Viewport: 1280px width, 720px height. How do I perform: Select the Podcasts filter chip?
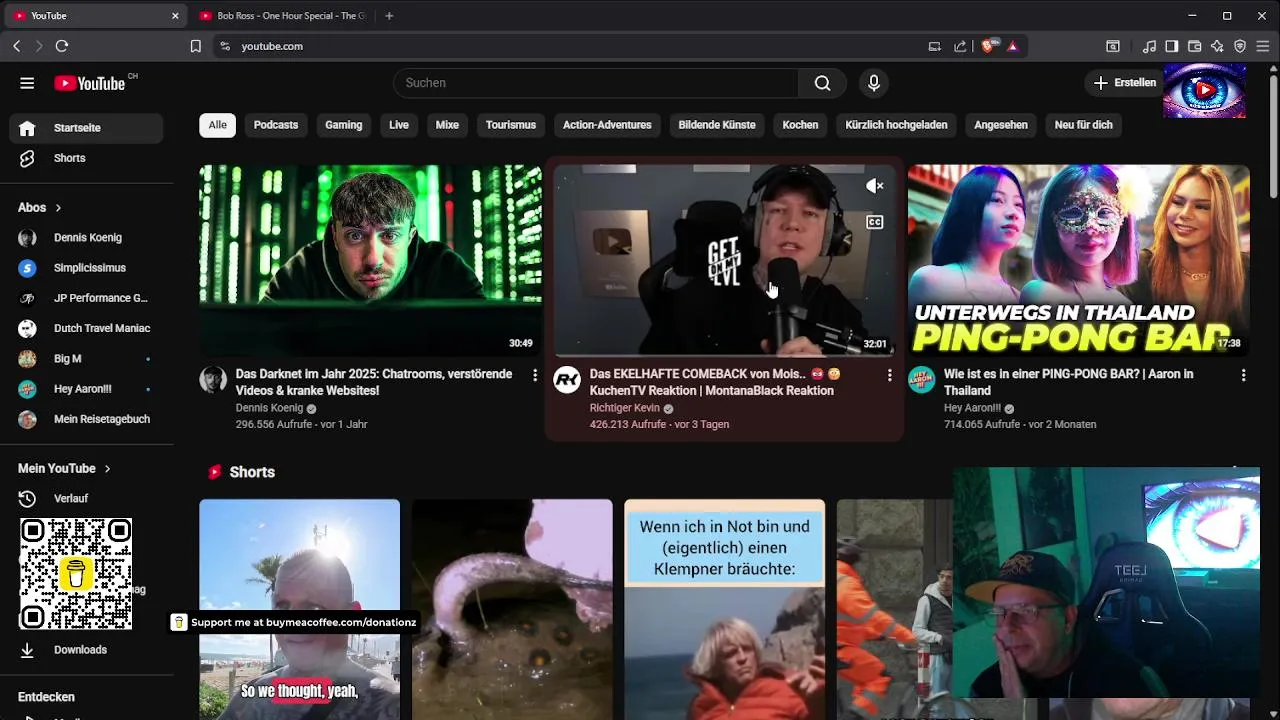pos(276,125)
